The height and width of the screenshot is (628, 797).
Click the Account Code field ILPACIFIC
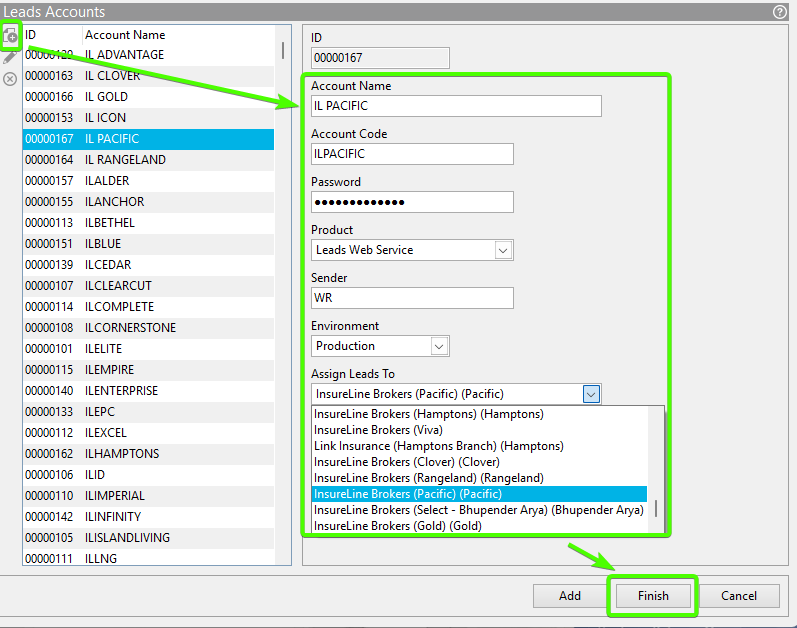(x=412, y=154)
